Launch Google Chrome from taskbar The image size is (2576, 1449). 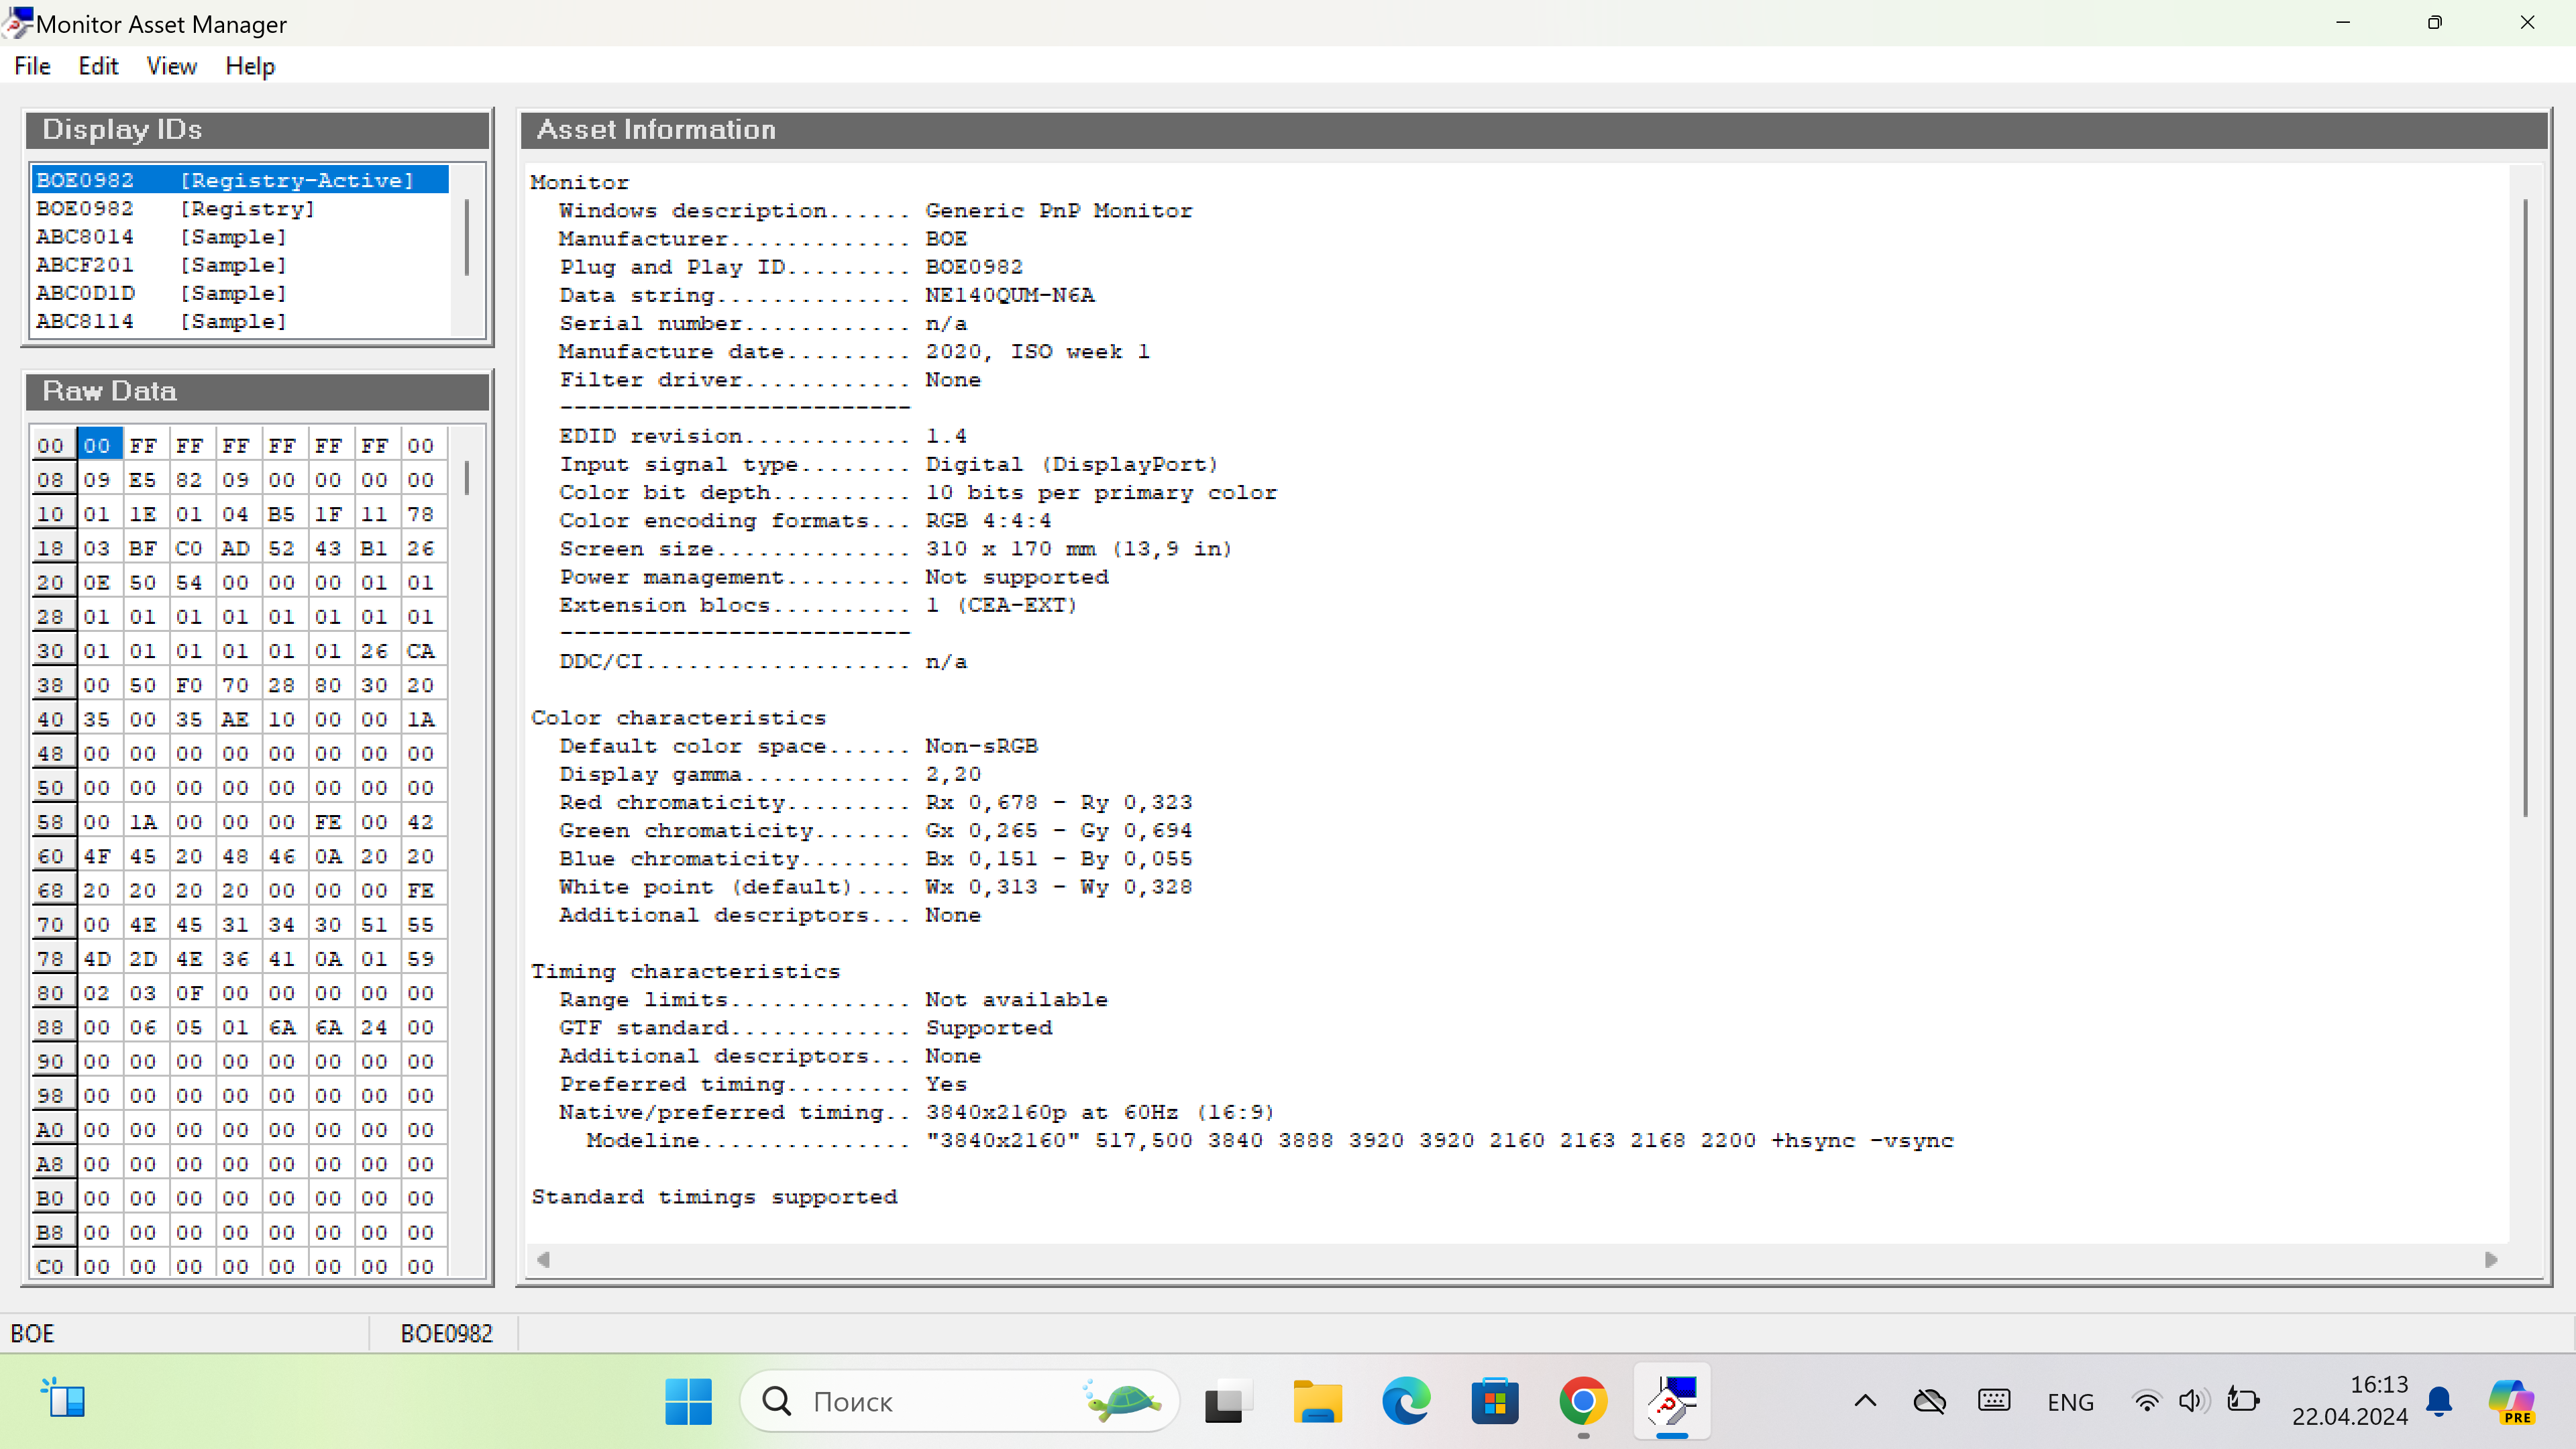coord(1583,1401)
